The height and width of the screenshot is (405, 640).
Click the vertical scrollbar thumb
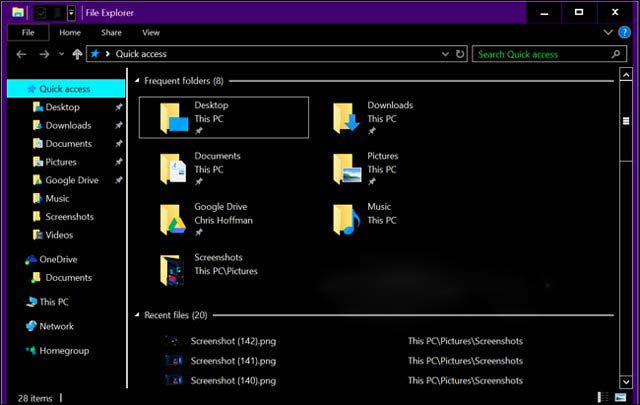point(626,121)
